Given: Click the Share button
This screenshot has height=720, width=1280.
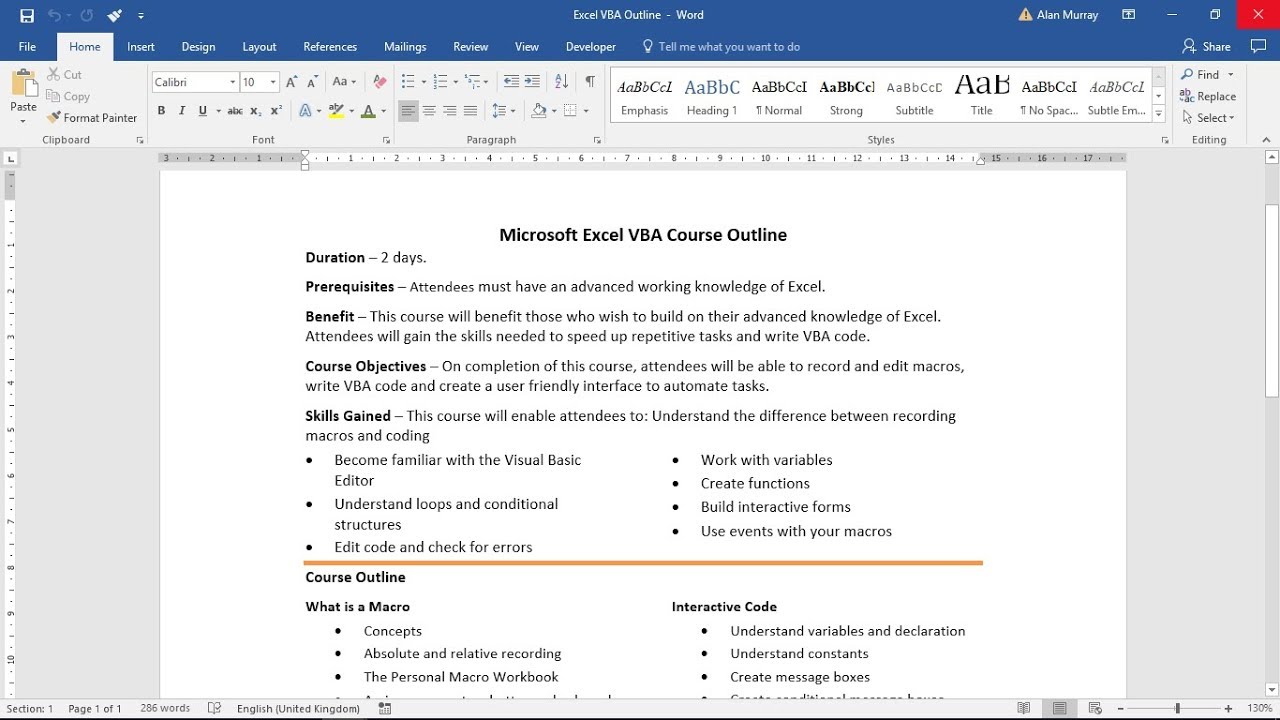Looking at the screenshot, I should click(1206, 47).
